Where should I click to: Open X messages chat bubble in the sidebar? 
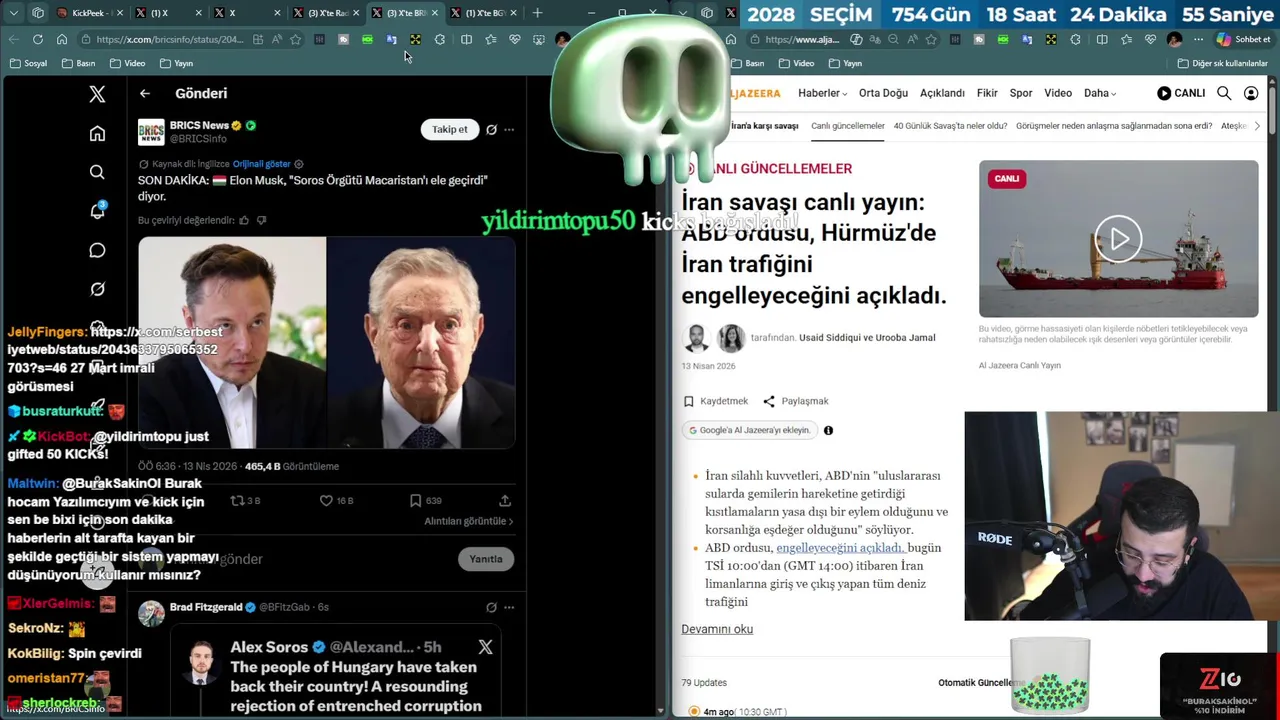(97, 250)
